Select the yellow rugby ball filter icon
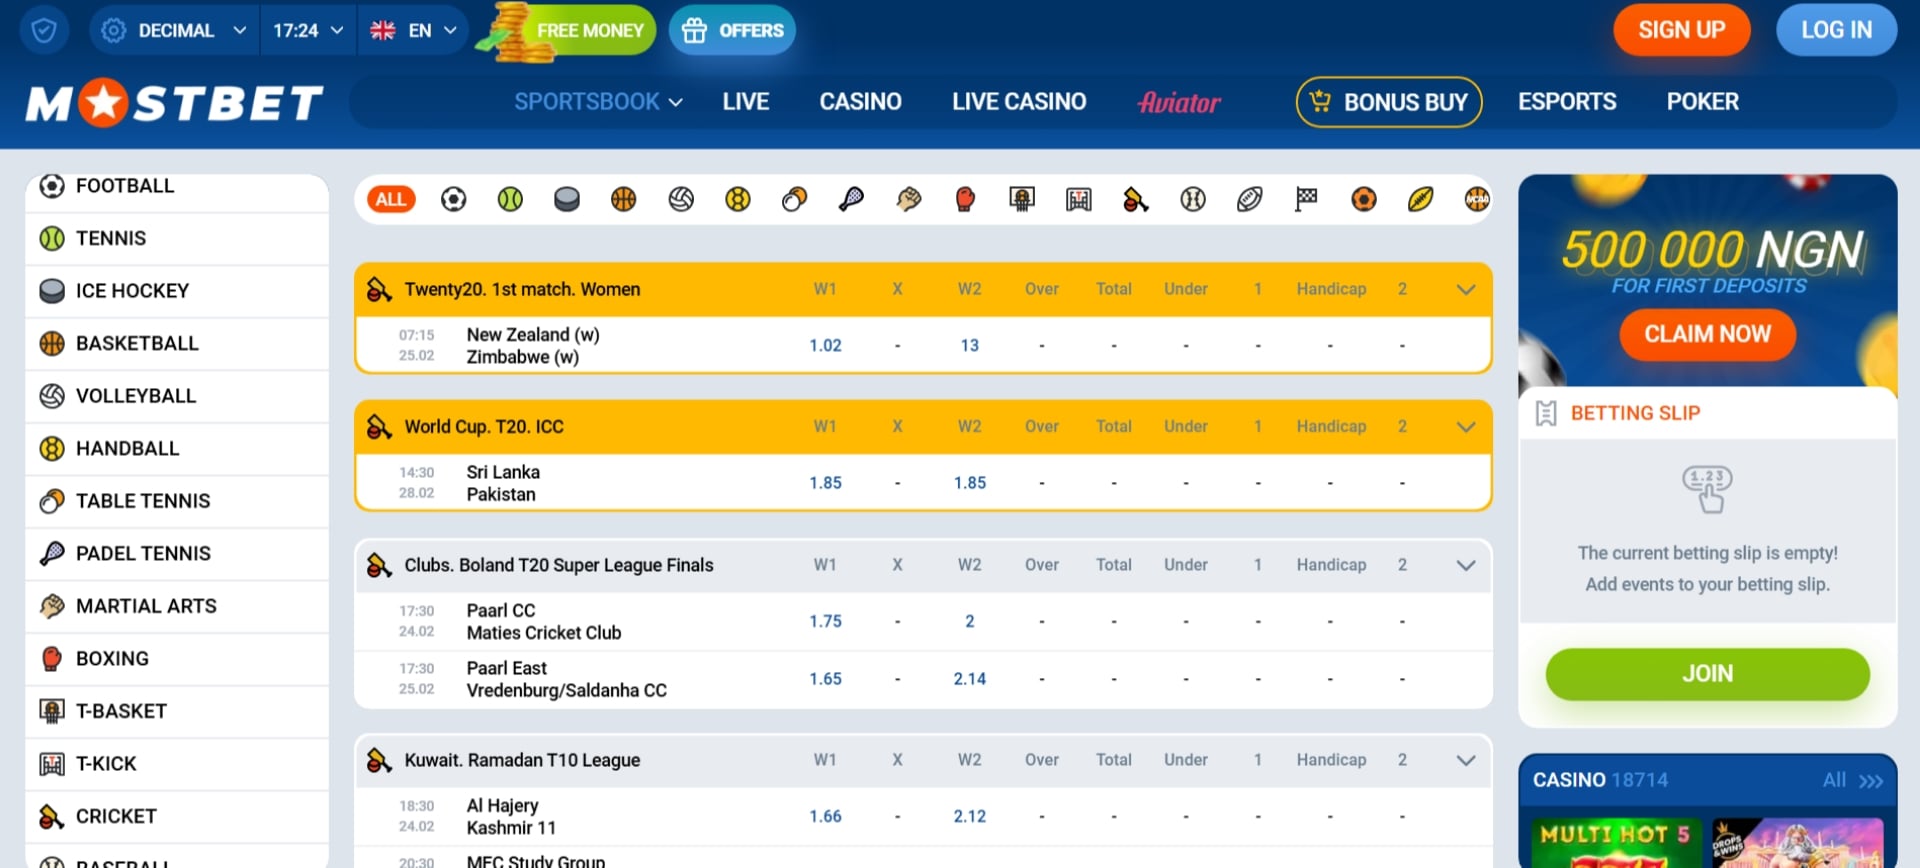The height and width of the screenshot is (868, 1920). tap(1420, 199)
